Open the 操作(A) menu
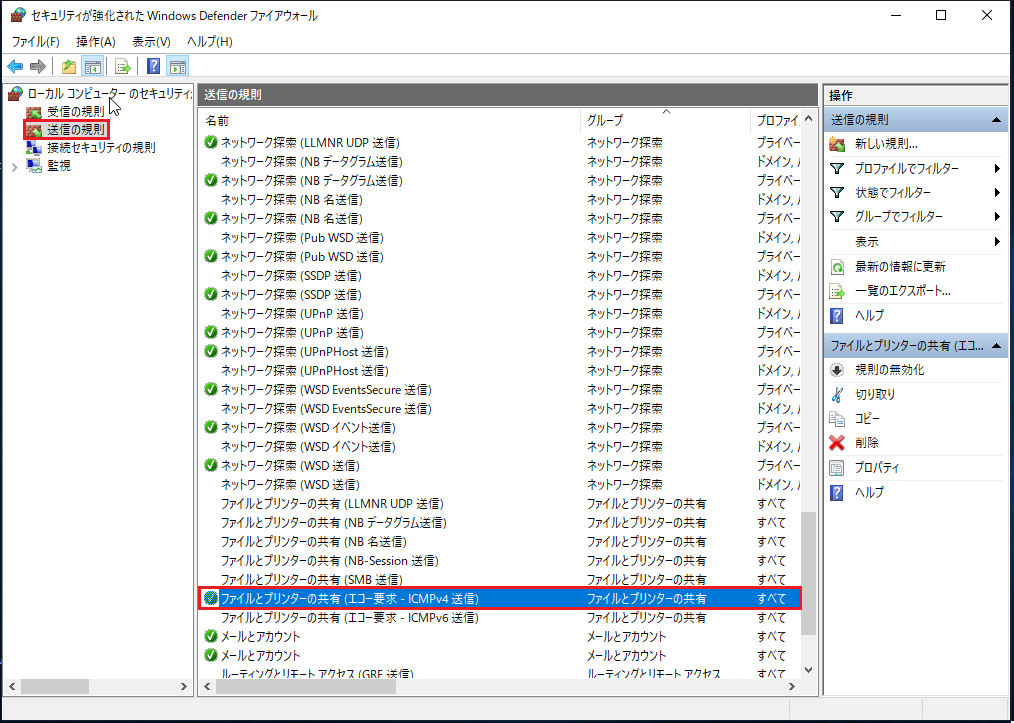Image resolution: width=1014 pixels, height=723 pixels. [96, 42]
